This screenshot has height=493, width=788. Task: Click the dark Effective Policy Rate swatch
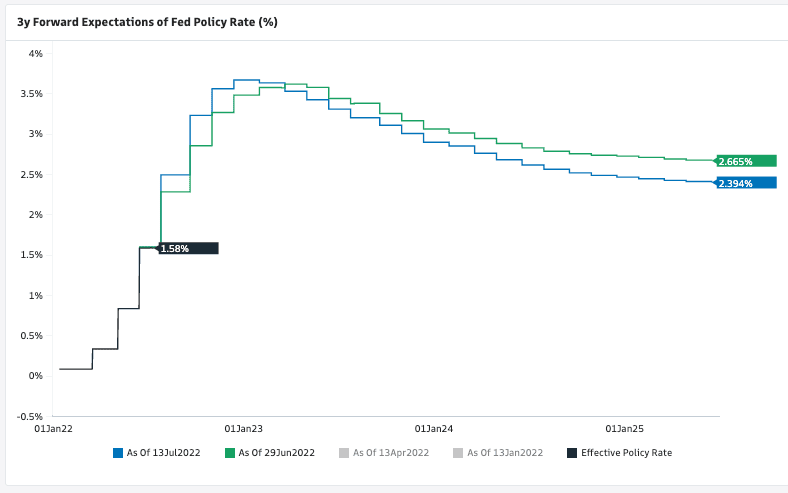pos(572,453)
